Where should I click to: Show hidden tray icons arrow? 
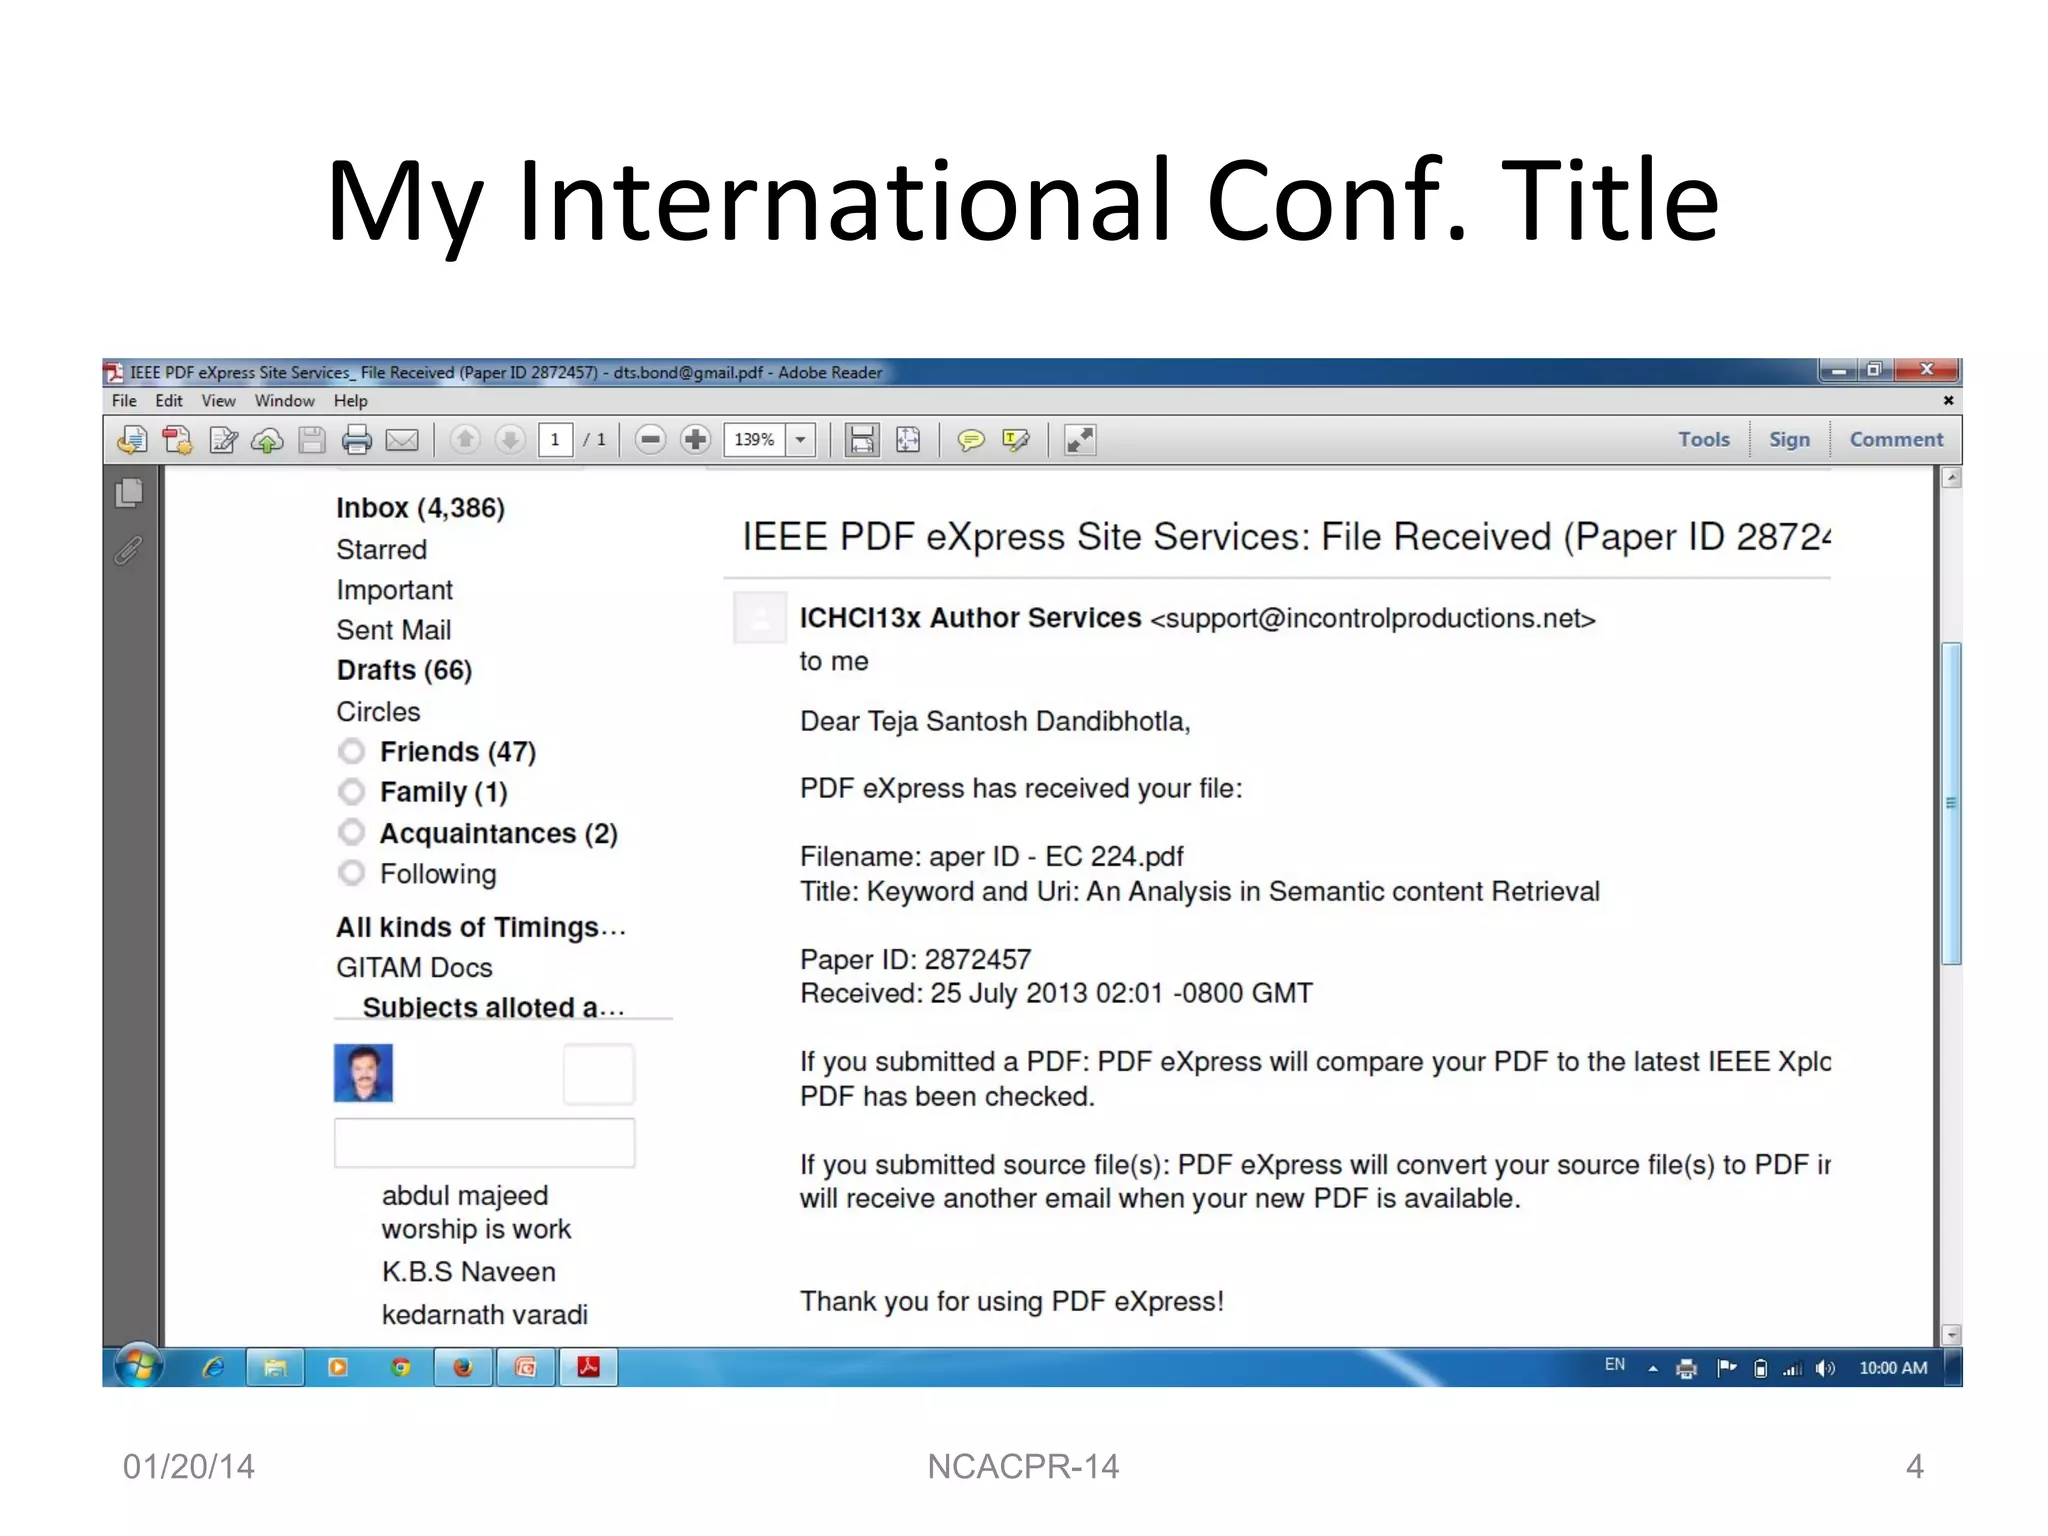point(1653,1369)
